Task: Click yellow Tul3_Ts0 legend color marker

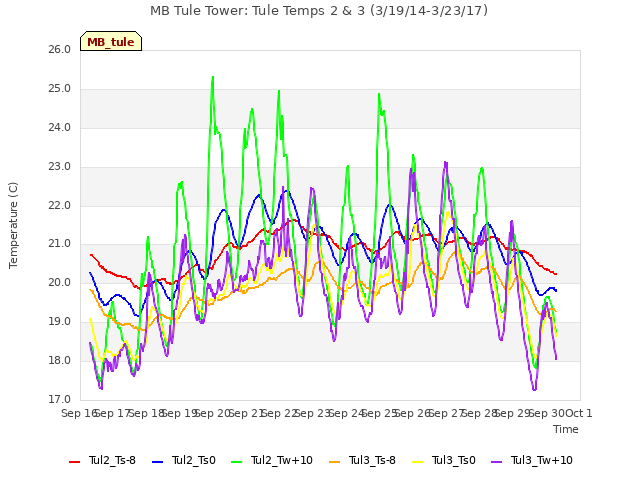Action: (418, 462)
